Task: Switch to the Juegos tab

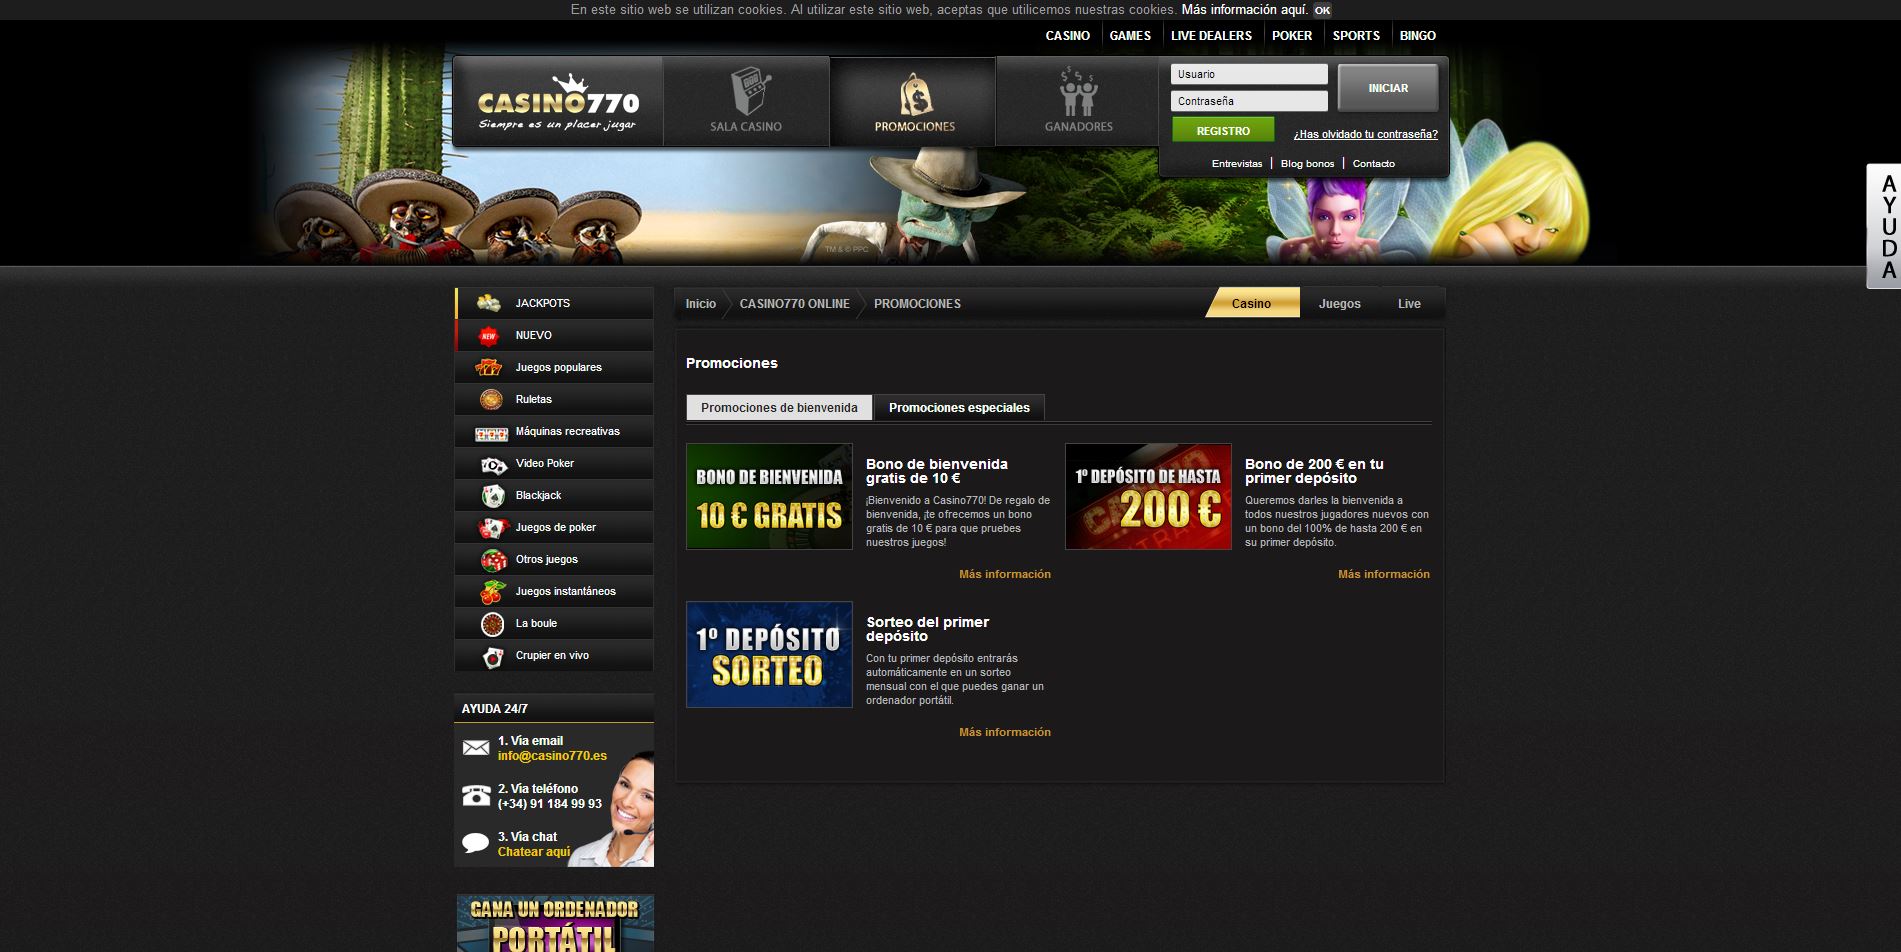Action: point(1339,303)
